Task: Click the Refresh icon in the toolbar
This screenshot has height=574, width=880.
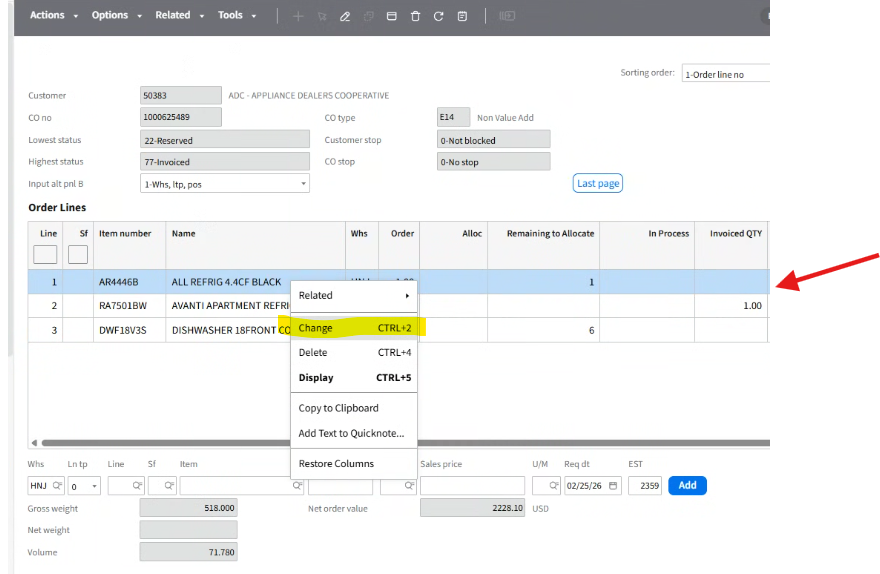Action: (x=438, y=16)
